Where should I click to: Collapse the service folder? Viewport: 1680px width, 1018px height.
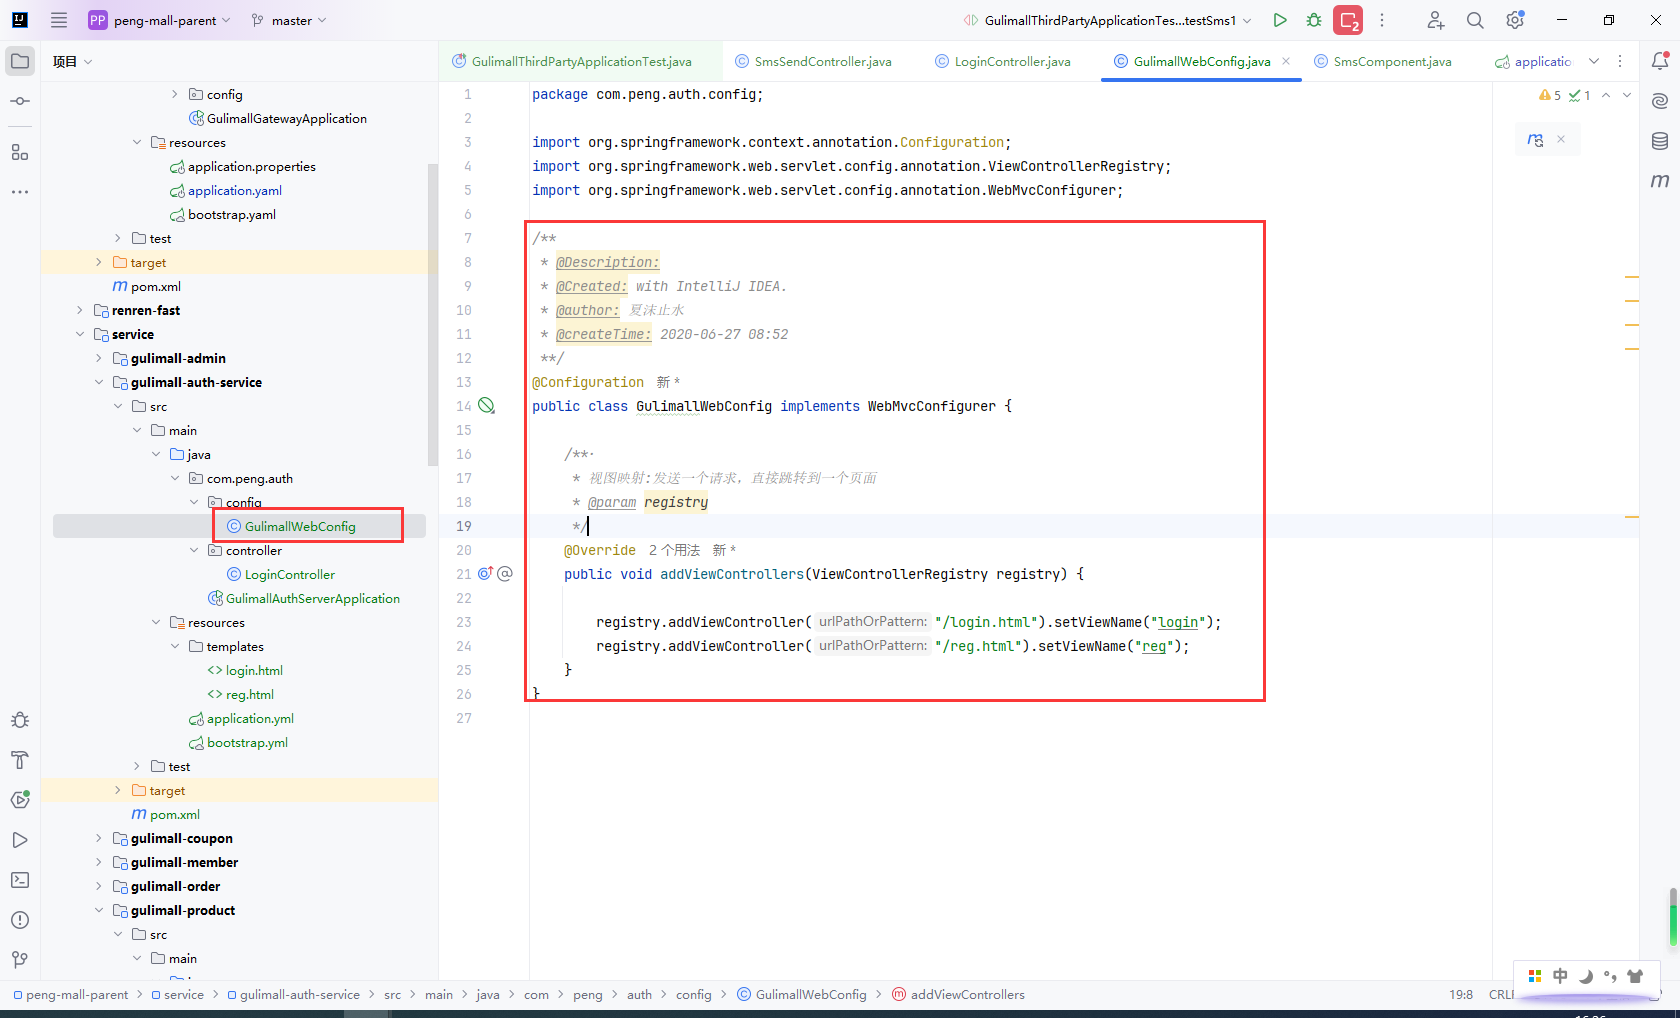[80, 334]
